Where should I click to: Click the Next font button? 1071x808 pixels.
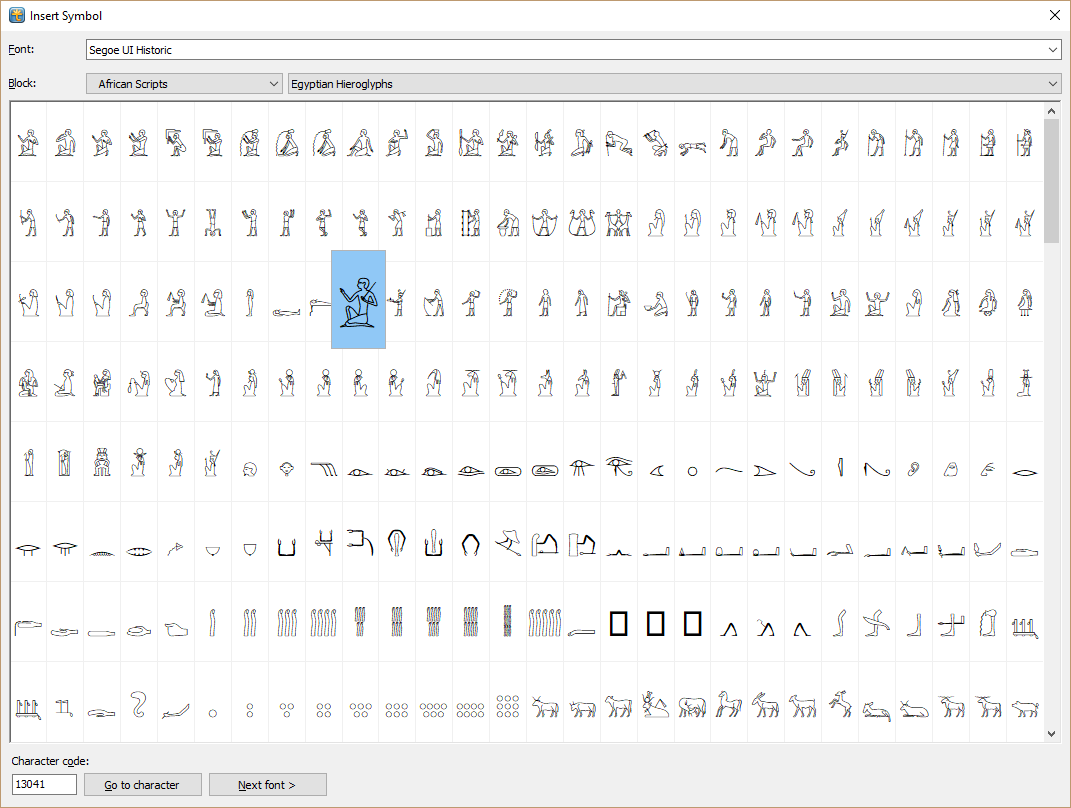[x=267, y=784]
